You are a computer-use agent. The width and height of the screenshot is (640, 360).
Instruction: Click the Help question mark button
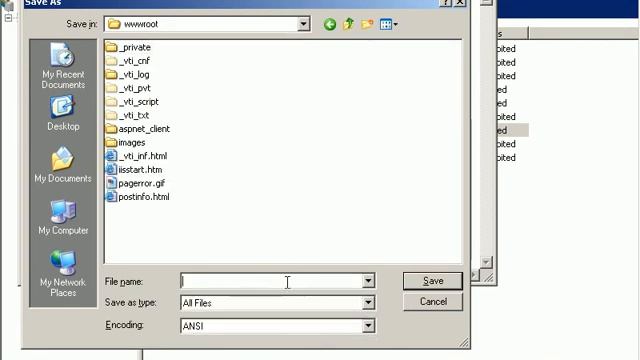pos(446,2)
